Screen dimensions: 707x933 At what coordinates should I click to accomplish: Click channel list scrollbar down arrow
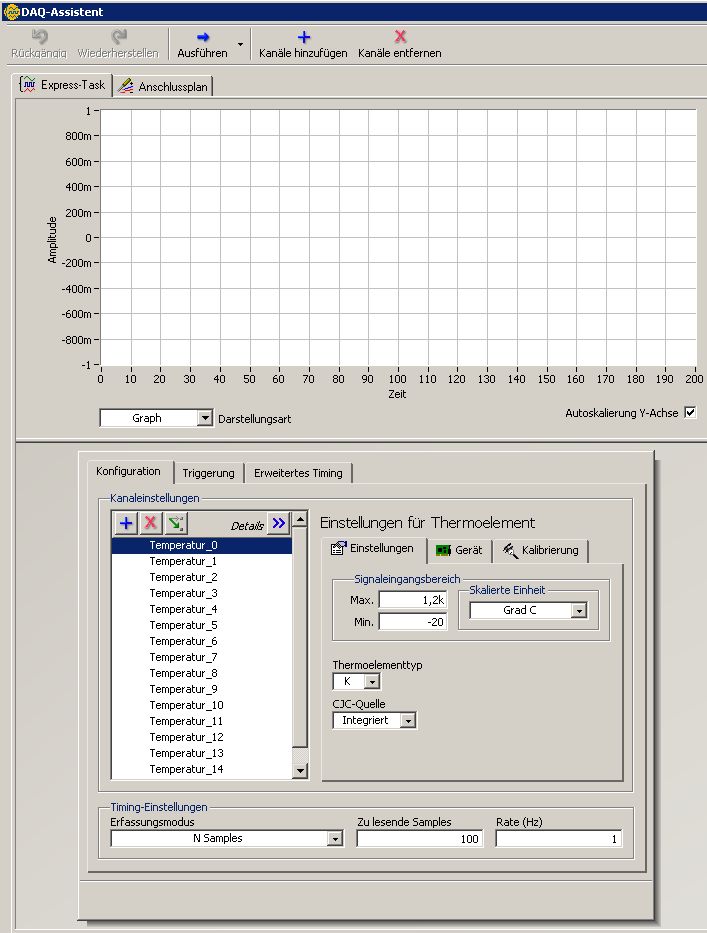[300, 771]
